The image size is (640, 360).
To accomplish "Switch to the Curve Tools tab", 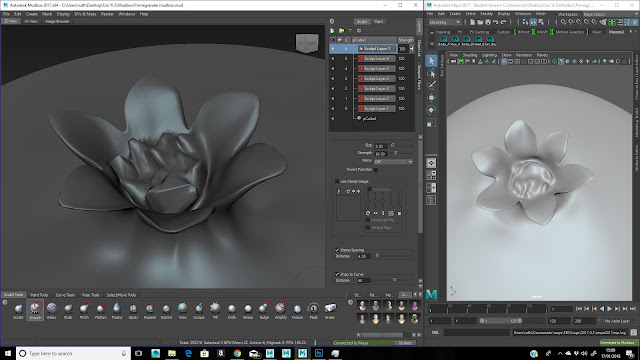I will point(65,295).
